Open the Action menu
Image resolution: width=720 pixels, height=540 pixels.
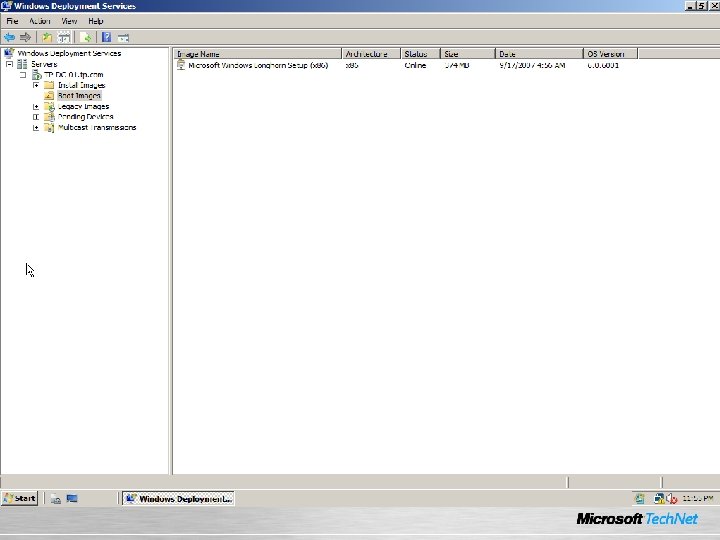tap(40, 21)
